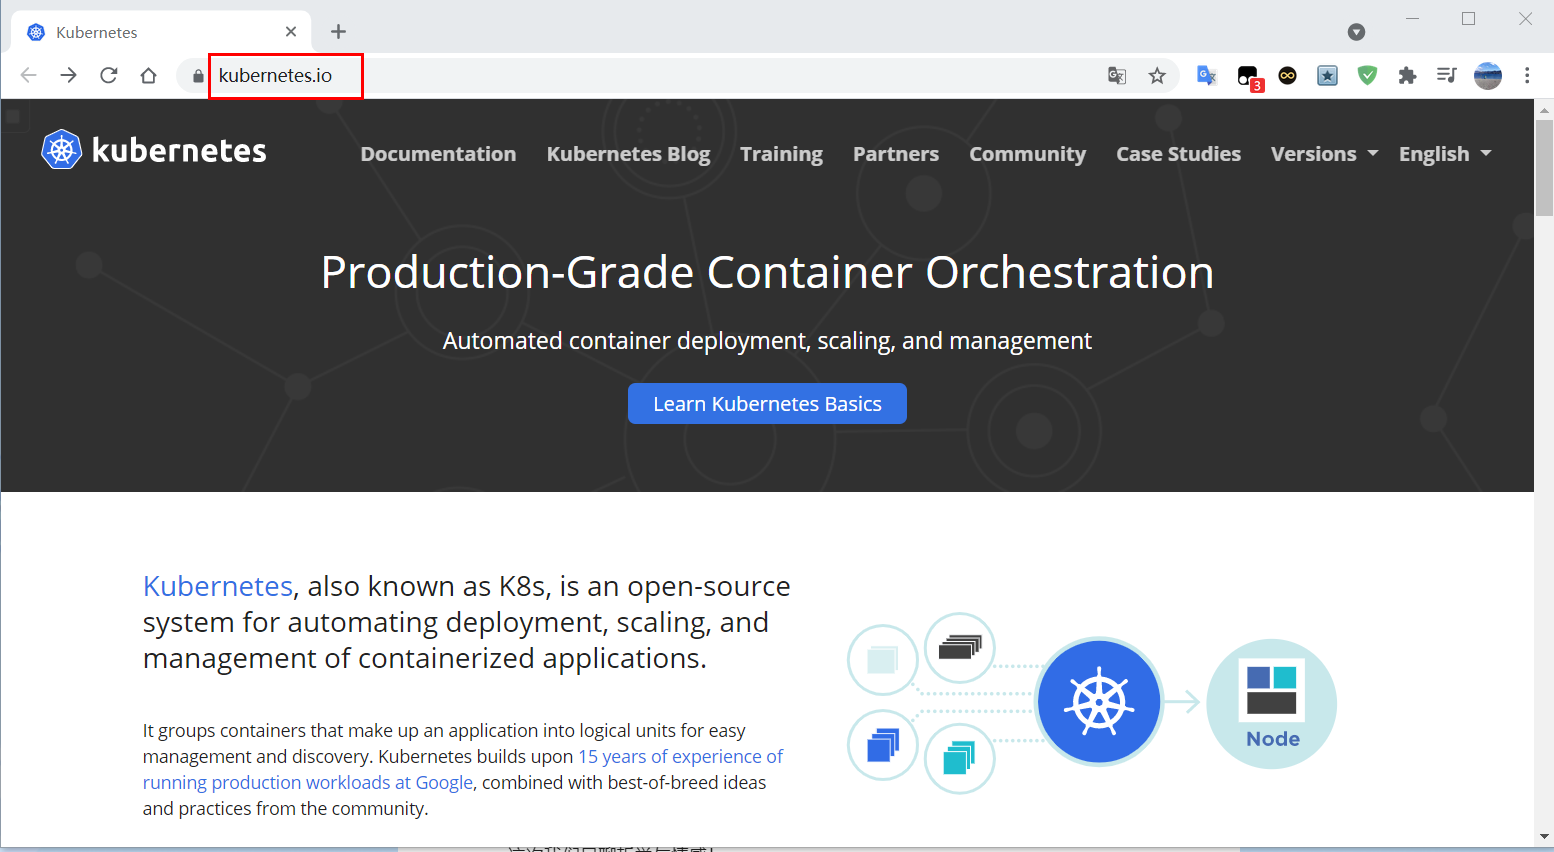
Task: Click the browser Forward arrow
Action: tap(68, 75)
